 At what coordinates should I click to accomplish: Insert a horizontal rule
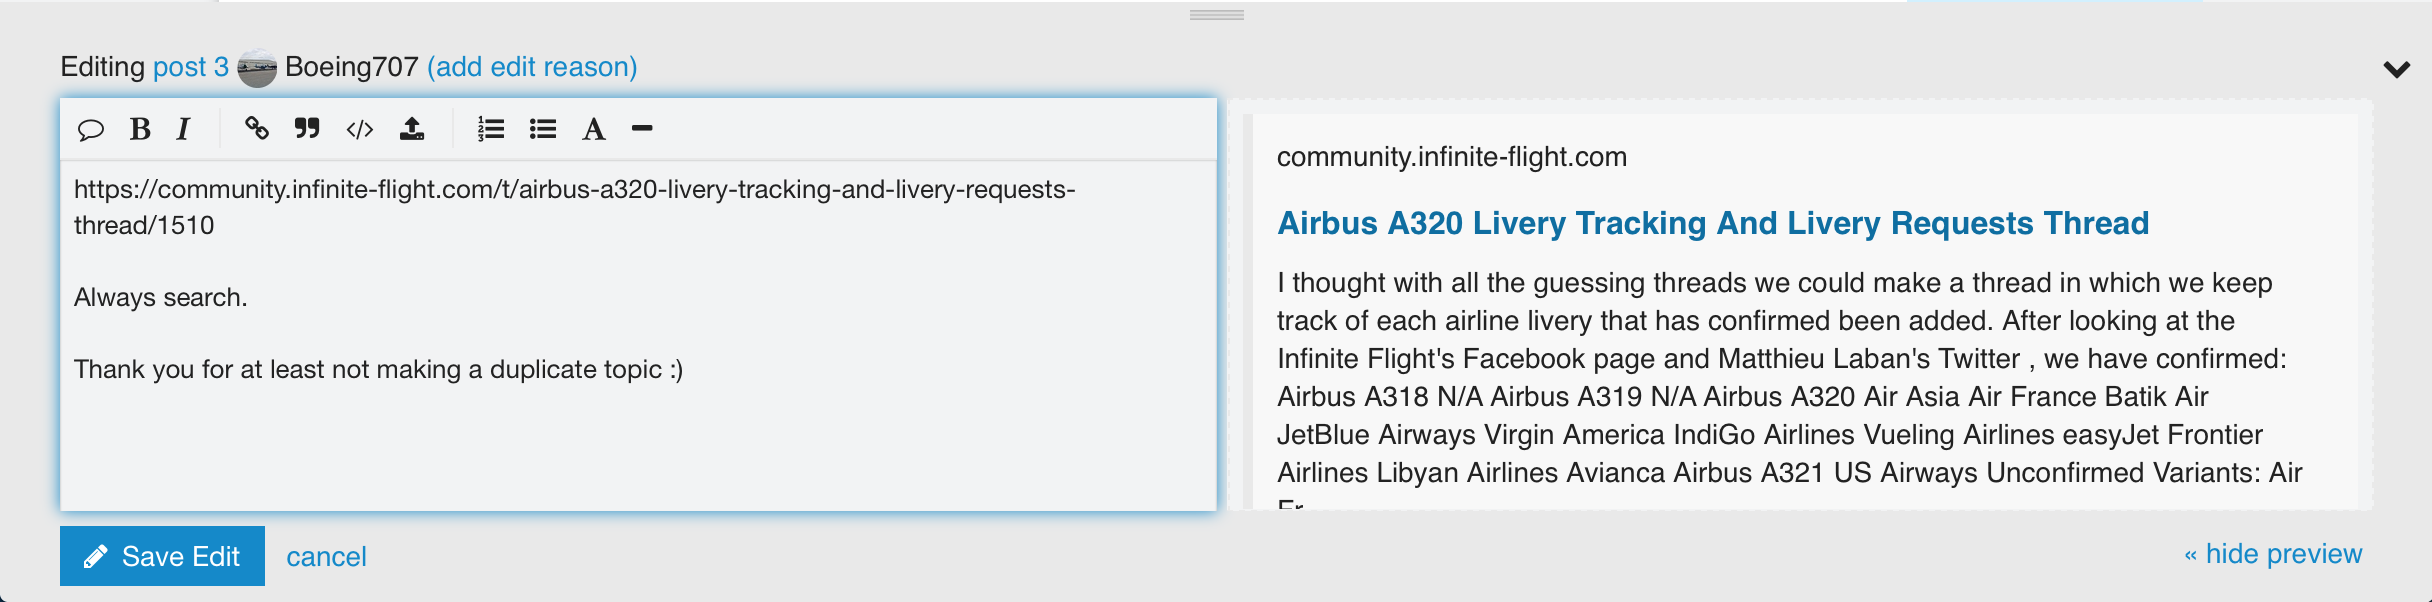point(642,129)
